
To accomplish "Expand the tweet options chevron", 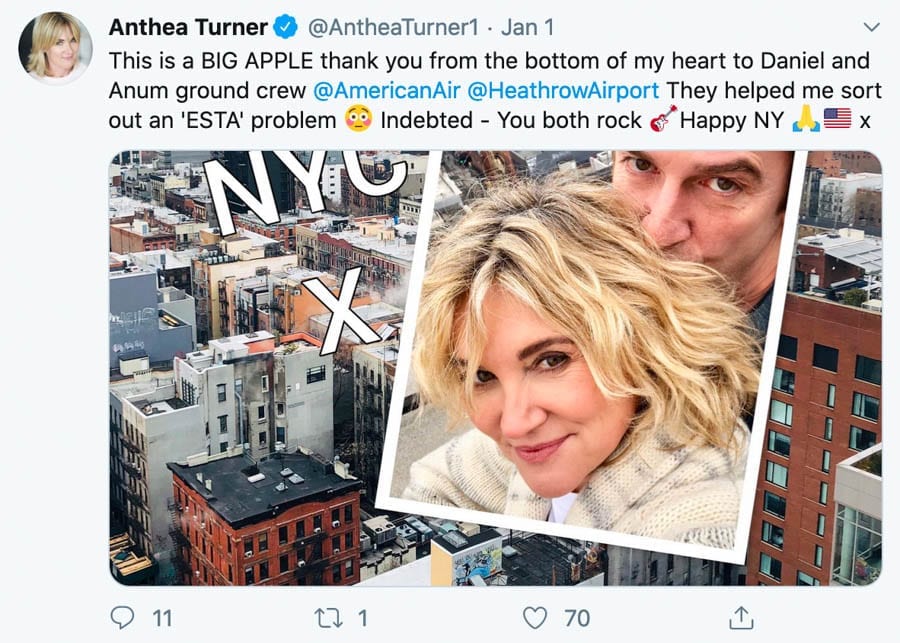I will coord(871,27).
